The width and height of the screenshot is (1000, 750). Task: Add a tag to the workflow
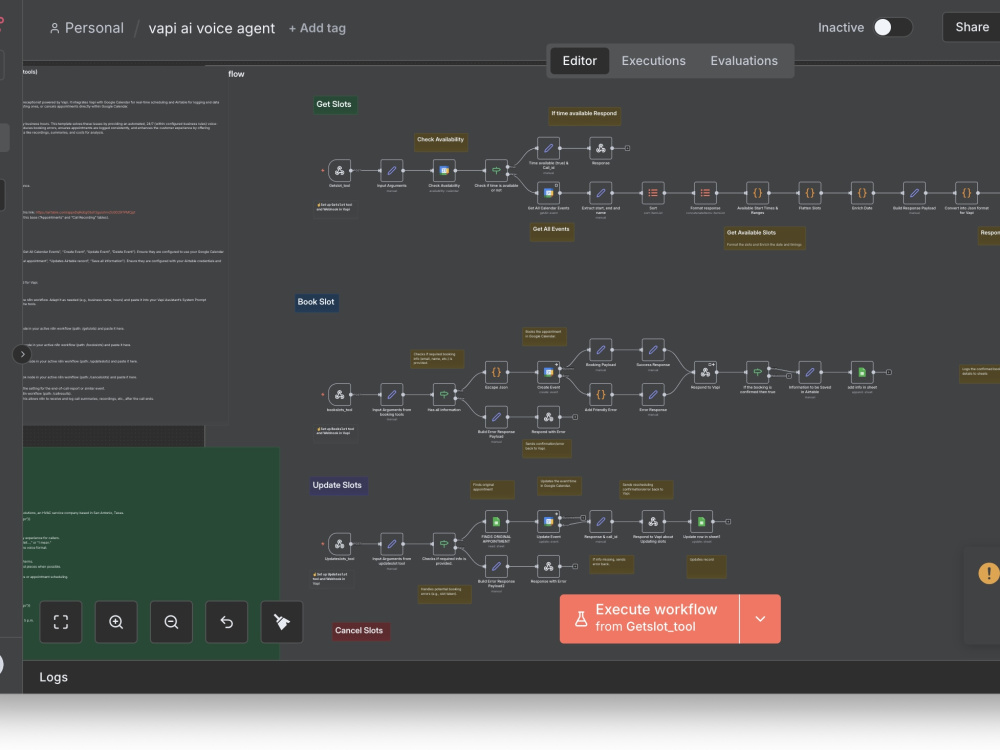pyautogui.click(x=317, y=28)
